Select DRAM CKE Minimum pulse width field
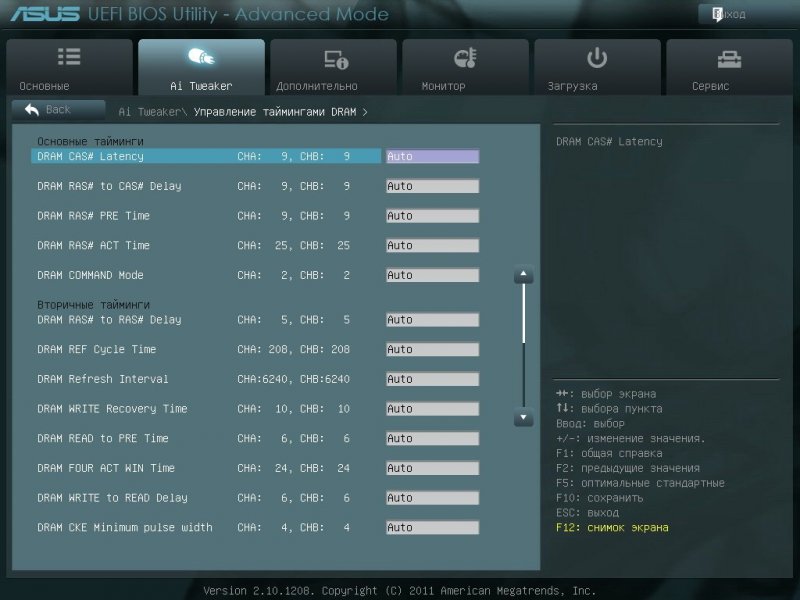 click(432, 527)
